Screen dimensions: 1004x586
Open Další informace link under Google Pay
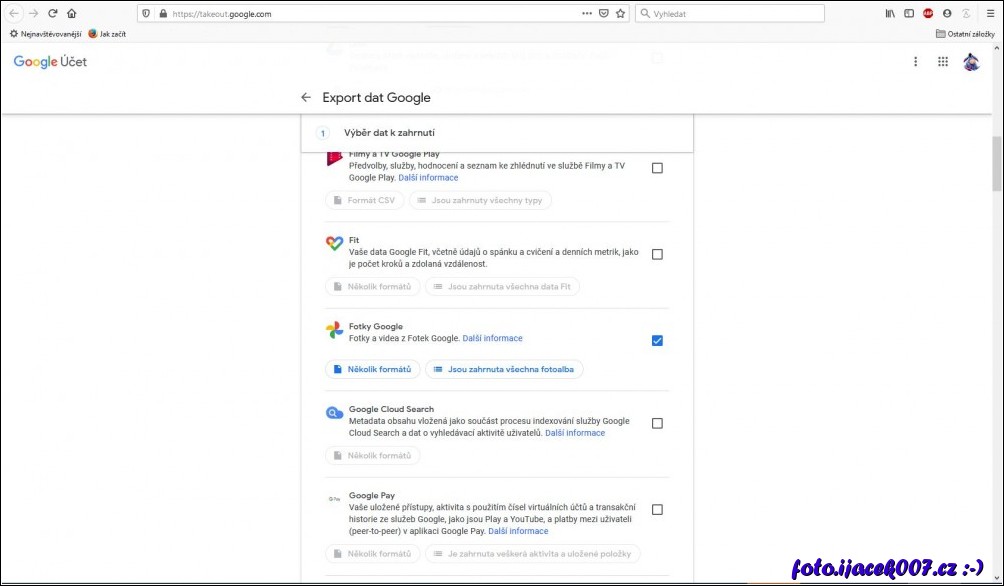[x=518, y=531]
